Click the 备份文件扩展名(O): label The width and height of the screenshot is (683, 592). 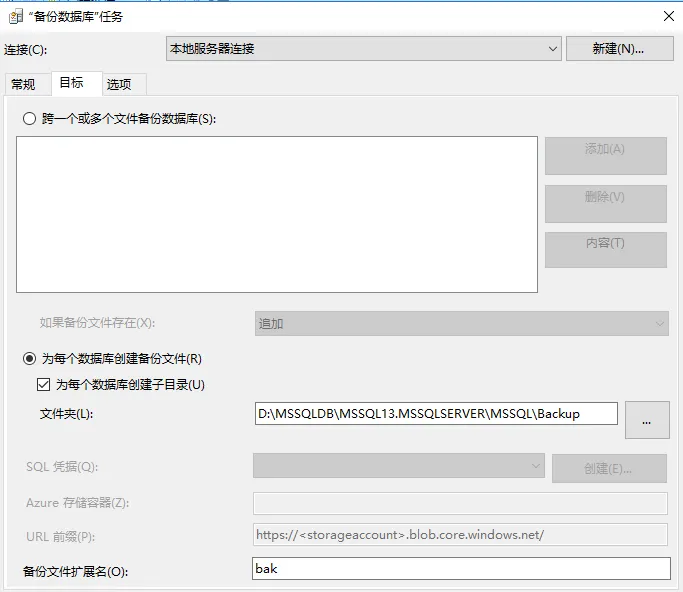pos(75,571)
